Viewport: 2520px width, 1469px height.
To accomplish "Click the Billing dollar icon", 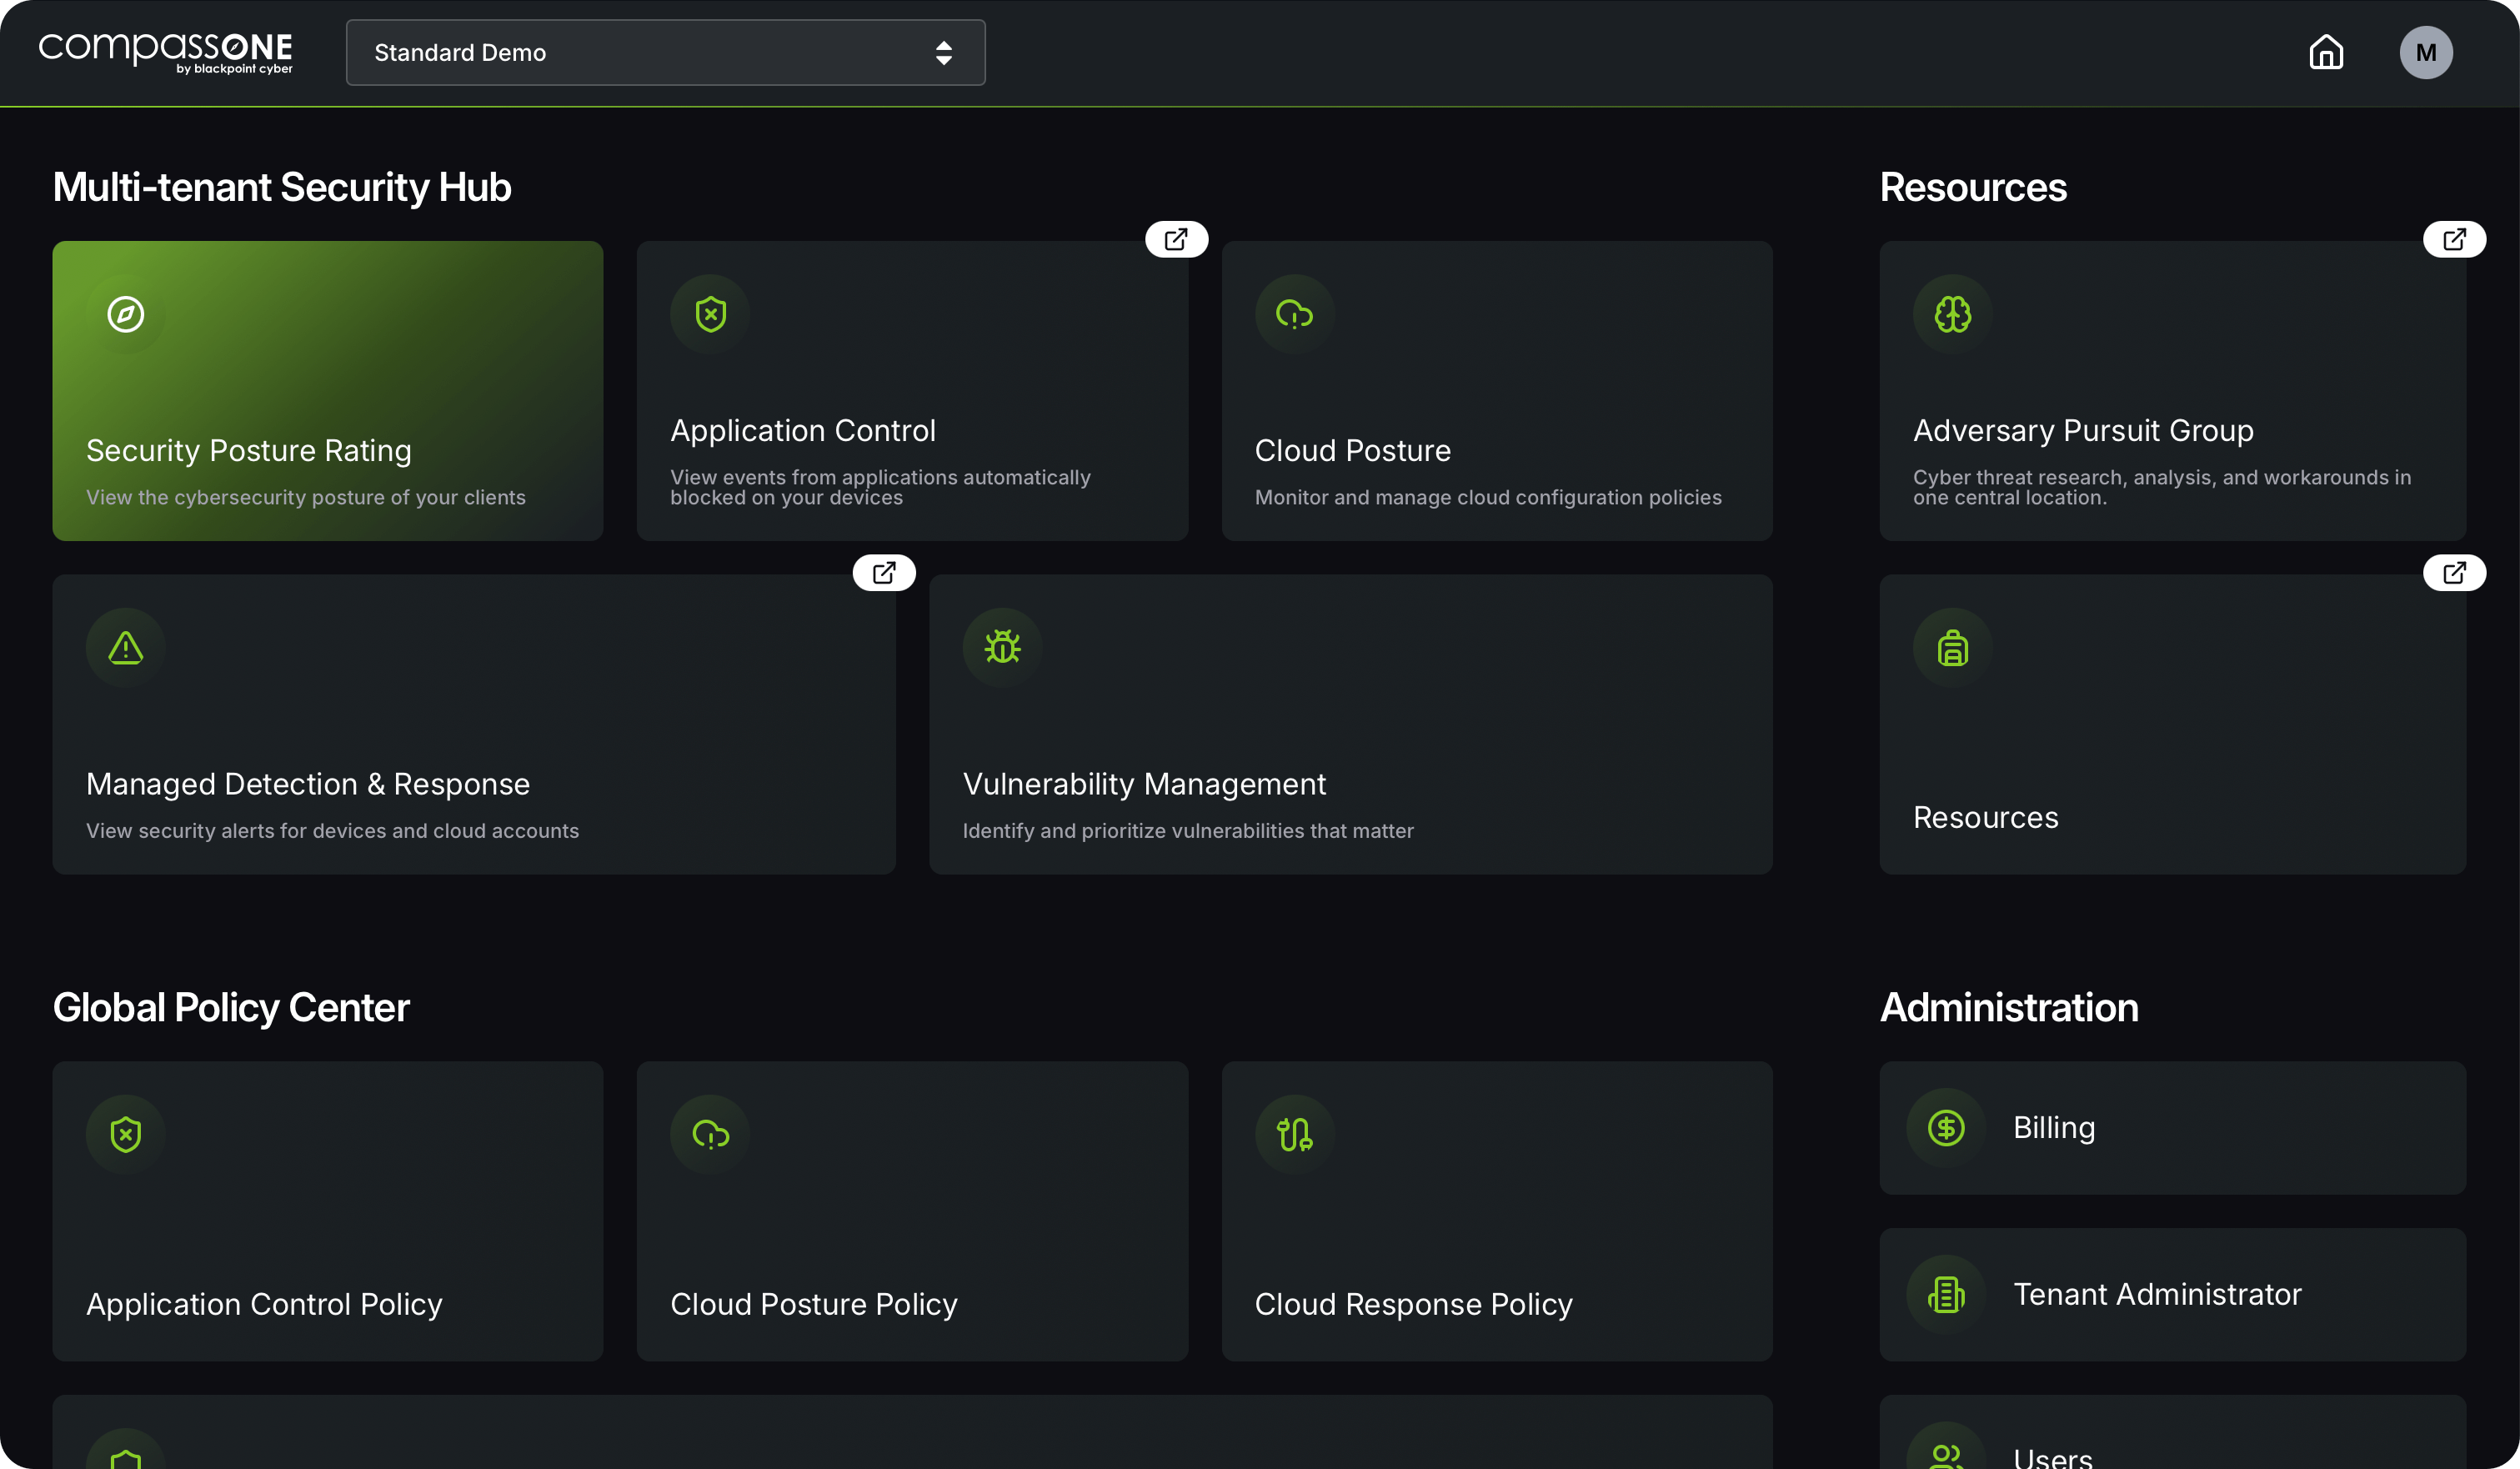I will [1946, 1128].
